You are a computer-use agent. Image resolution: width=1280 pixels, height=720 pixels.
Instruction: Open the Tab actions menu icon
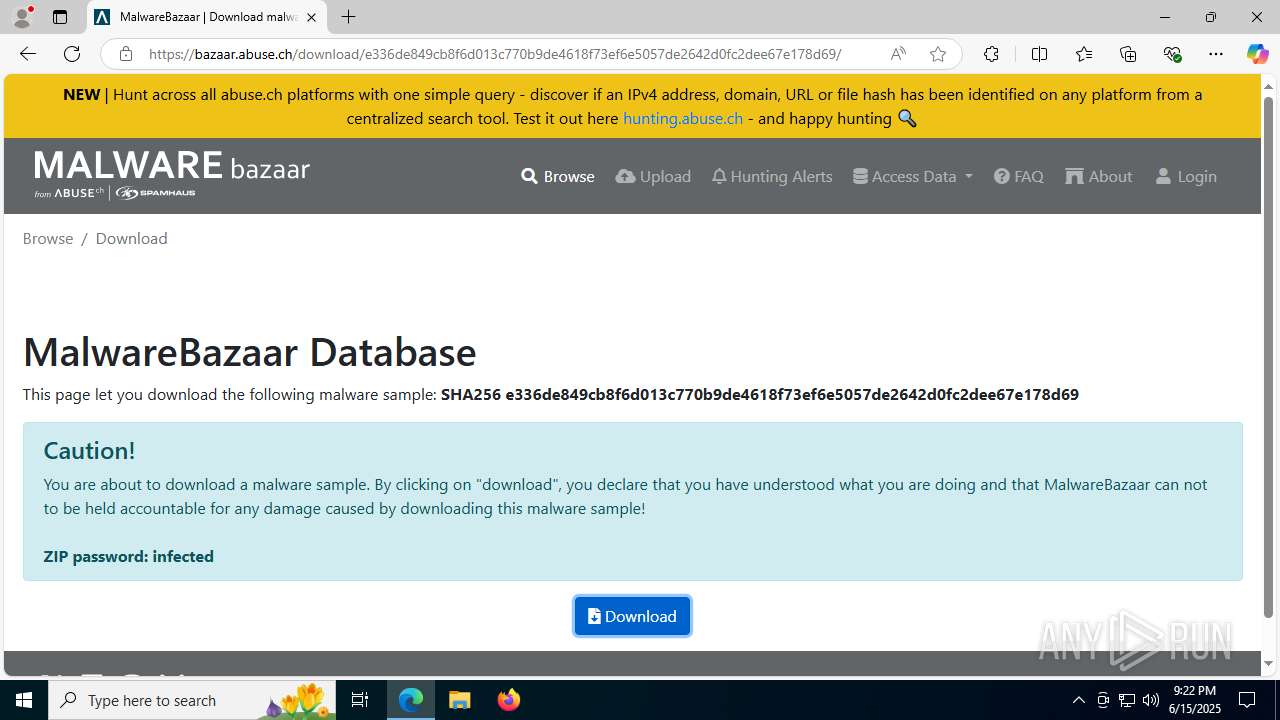pos(60,17)
